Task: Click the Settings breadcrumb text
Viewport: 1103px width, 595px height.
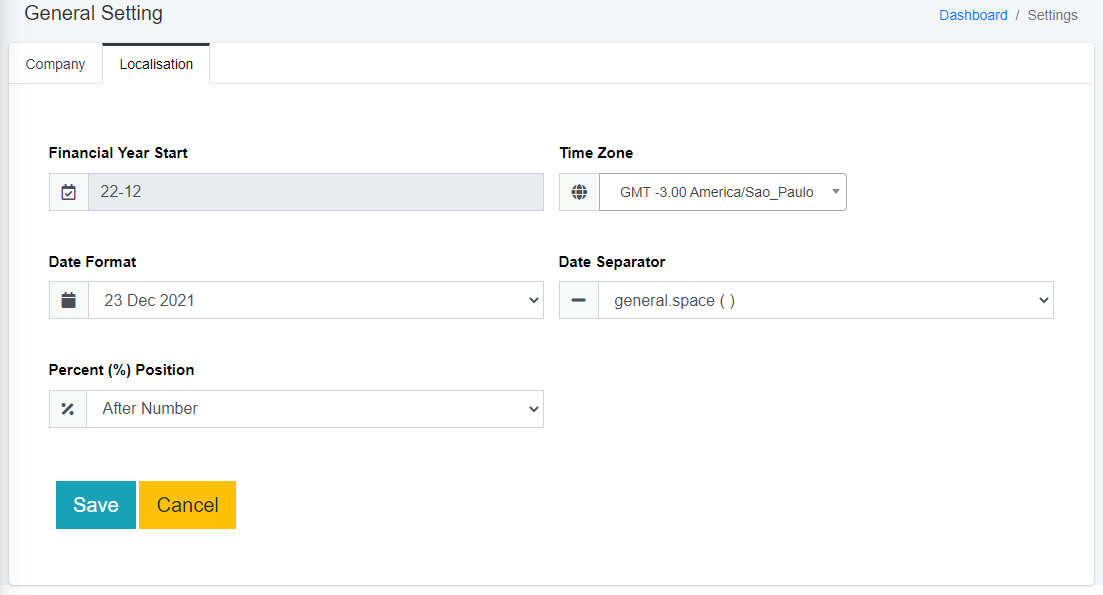Action: click(1053, 15)
